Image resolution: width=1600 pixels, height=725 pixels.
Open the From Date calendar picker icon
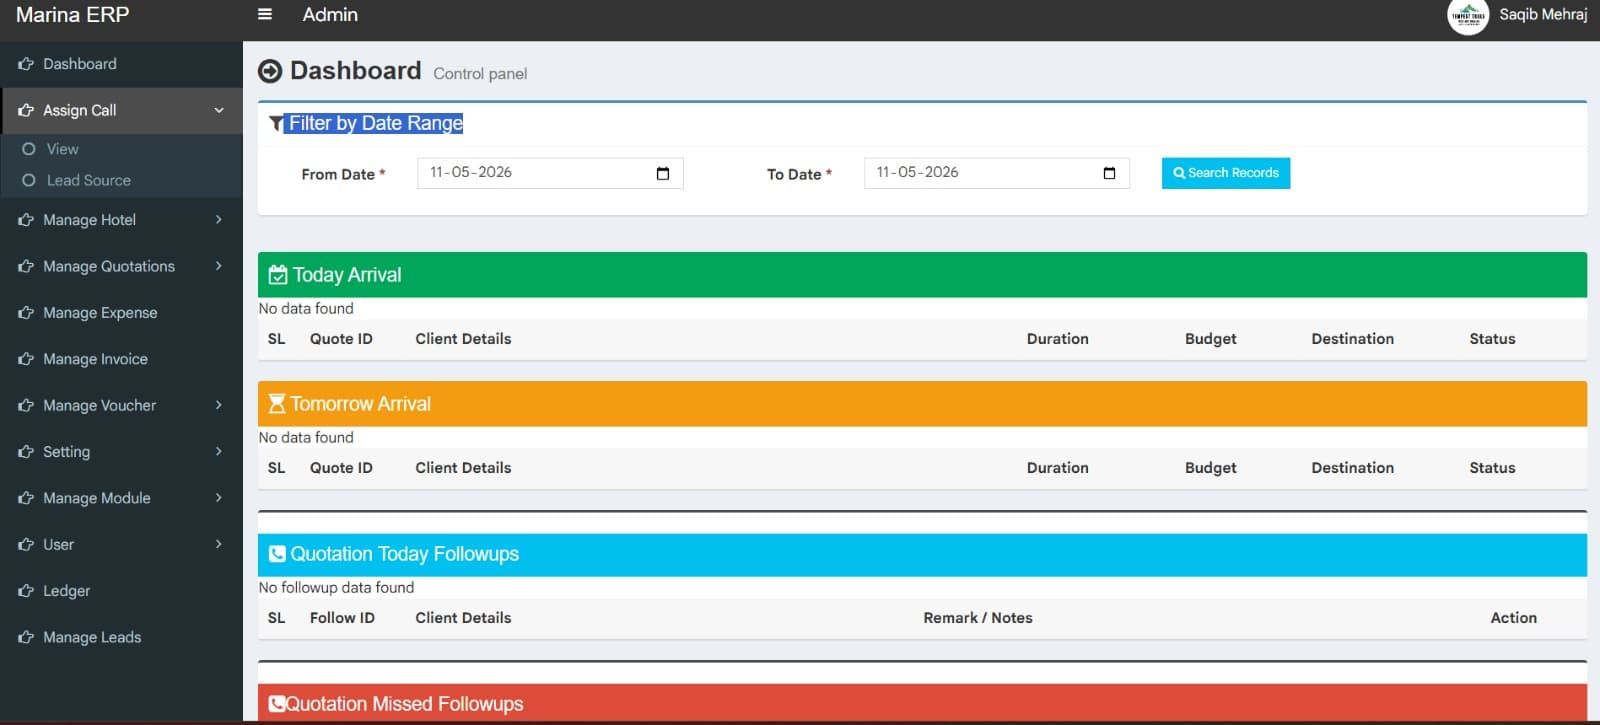click(662, 173)
